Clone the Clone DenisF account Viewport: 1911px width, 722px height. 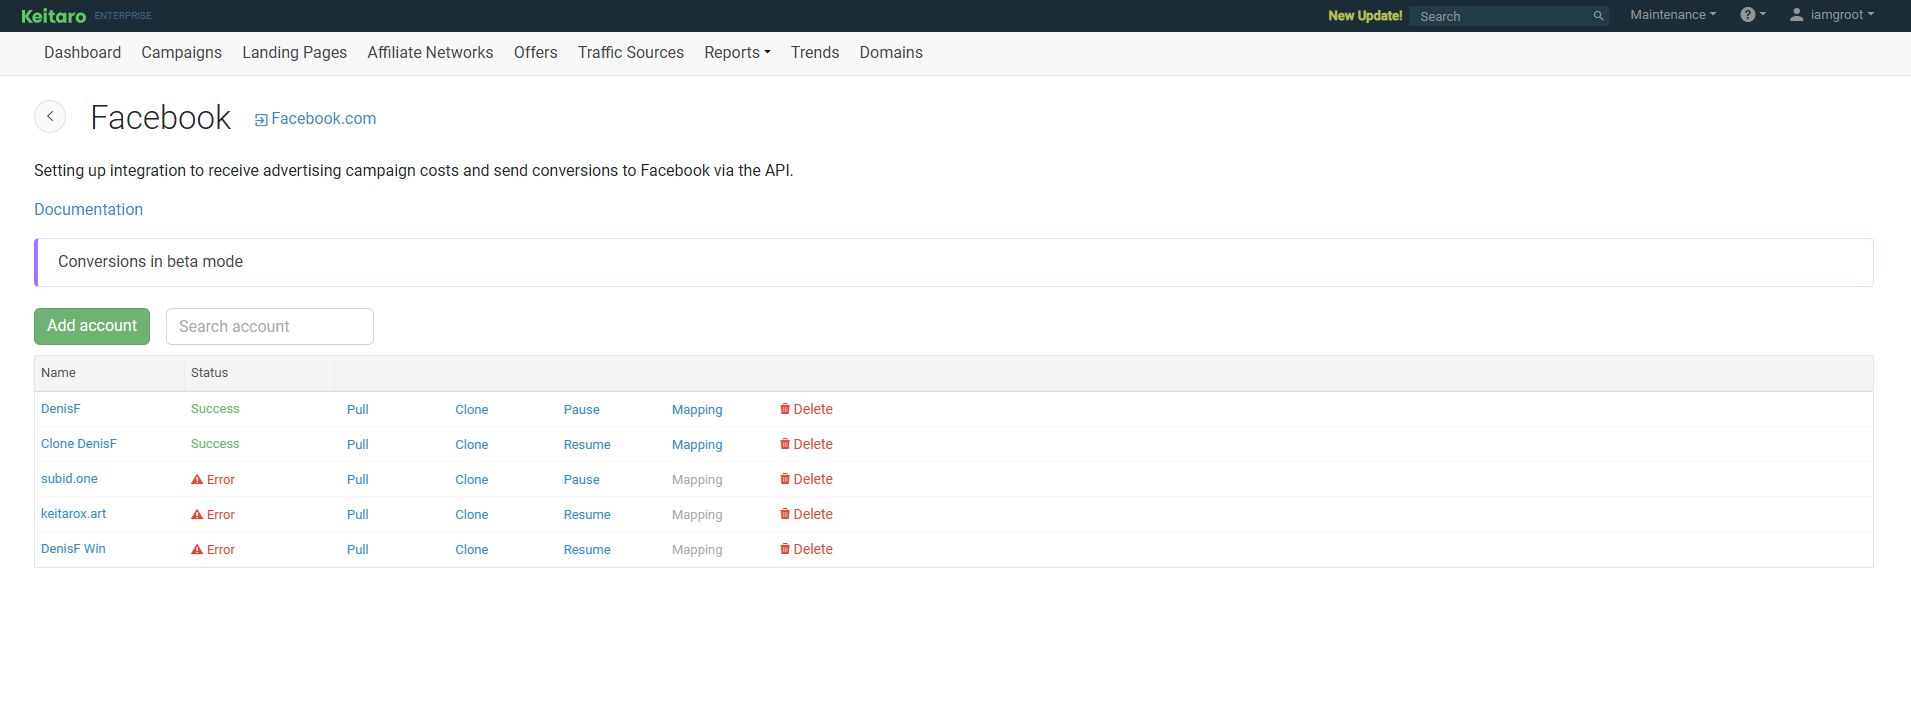[471, 445]
